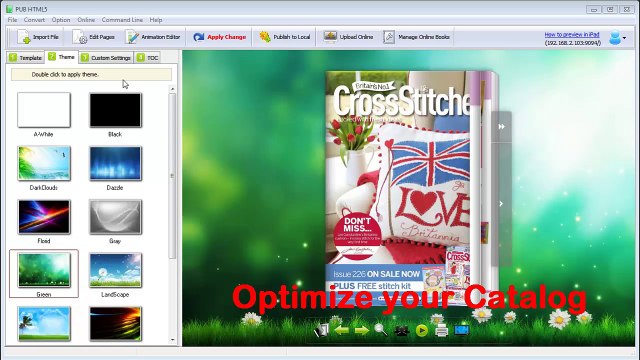Click the user avatar icon
The height and width of the screenshot is (360, 640).
(615, 37)
